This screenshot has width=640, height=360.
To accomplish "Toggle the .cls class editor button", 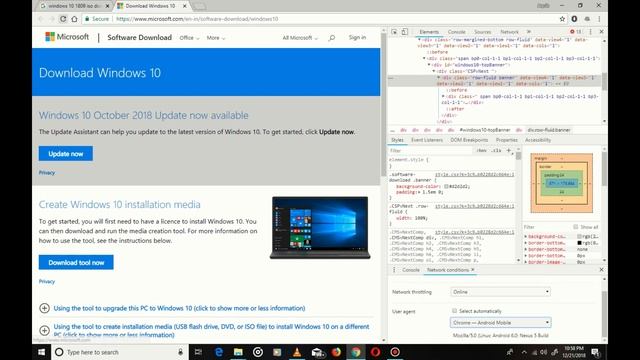I will pyautogui.click(x=496, y=151).
